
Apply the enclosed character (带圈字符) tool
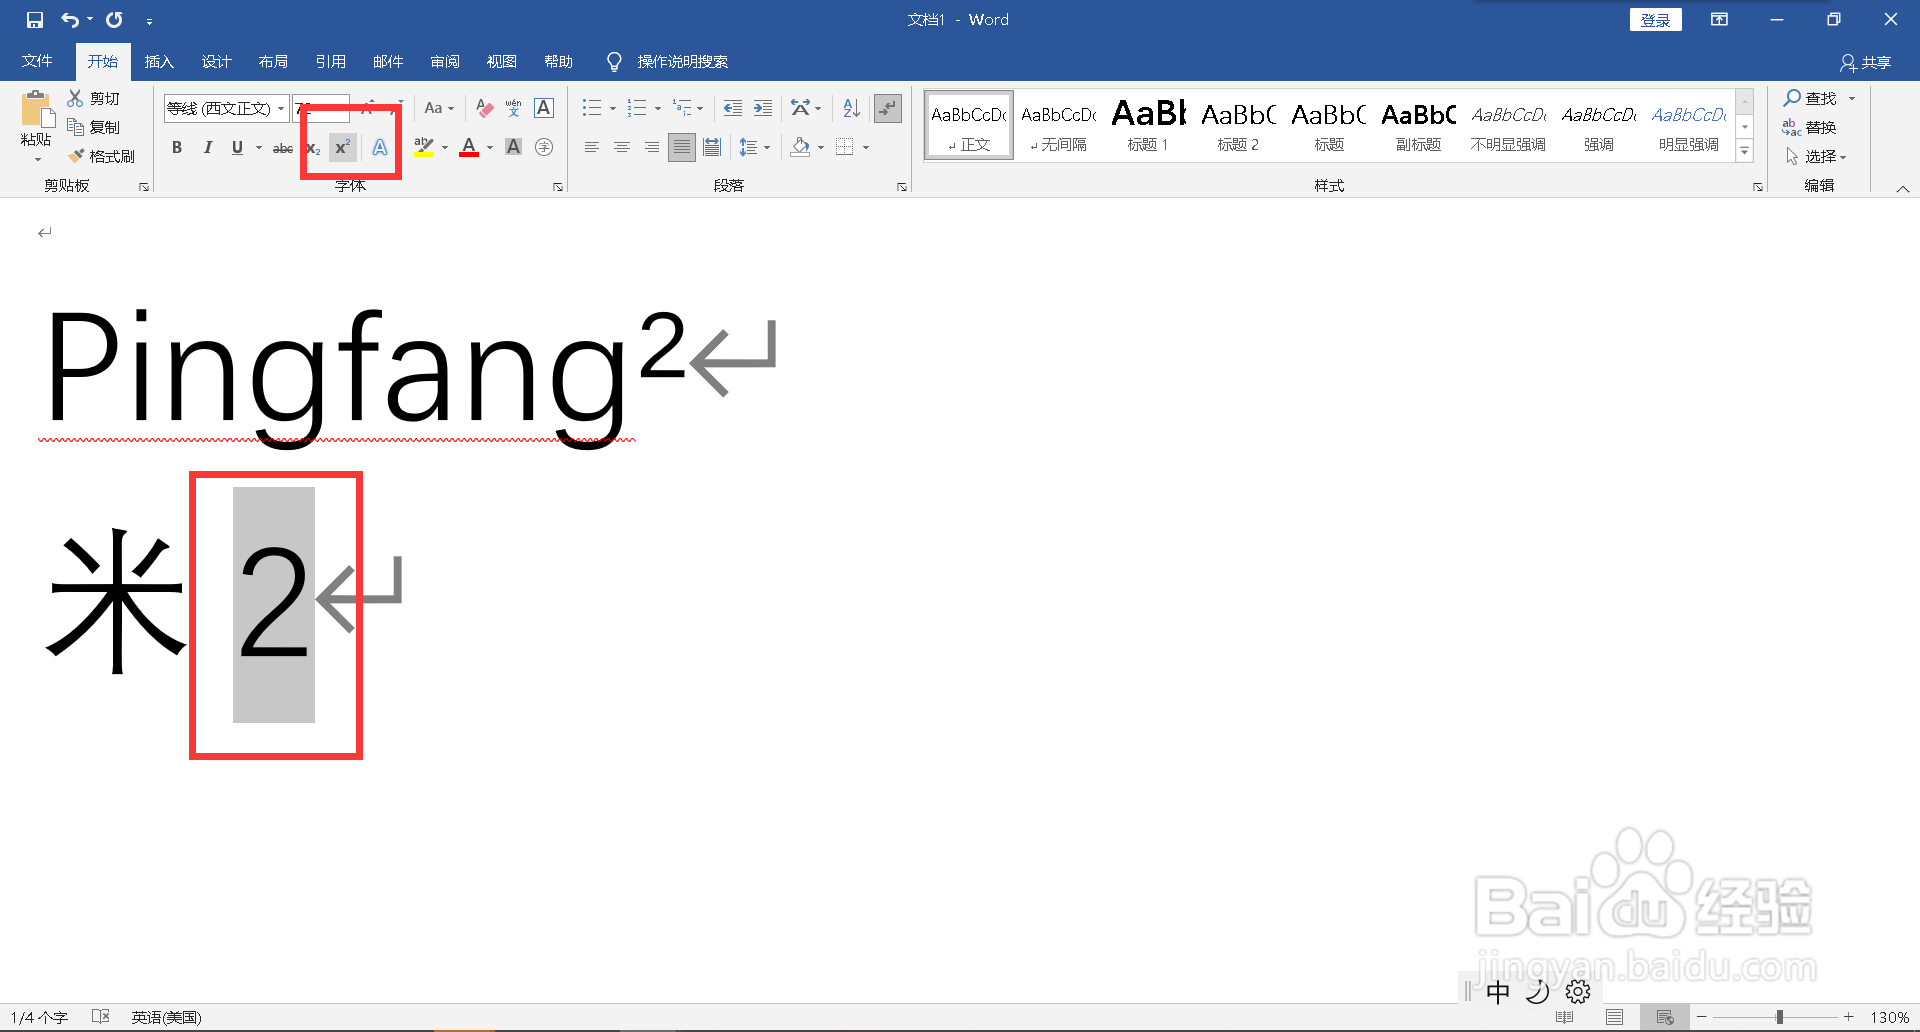pyautogui.click(x=544, y=147)
